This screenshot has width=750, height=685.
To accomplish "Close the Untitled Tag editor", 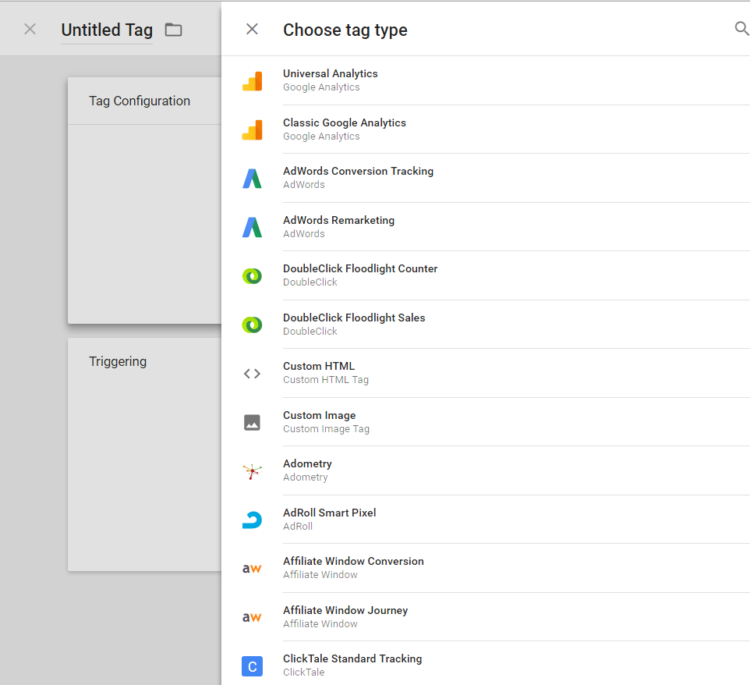I will pyautogui.click(x=30, y=29).
